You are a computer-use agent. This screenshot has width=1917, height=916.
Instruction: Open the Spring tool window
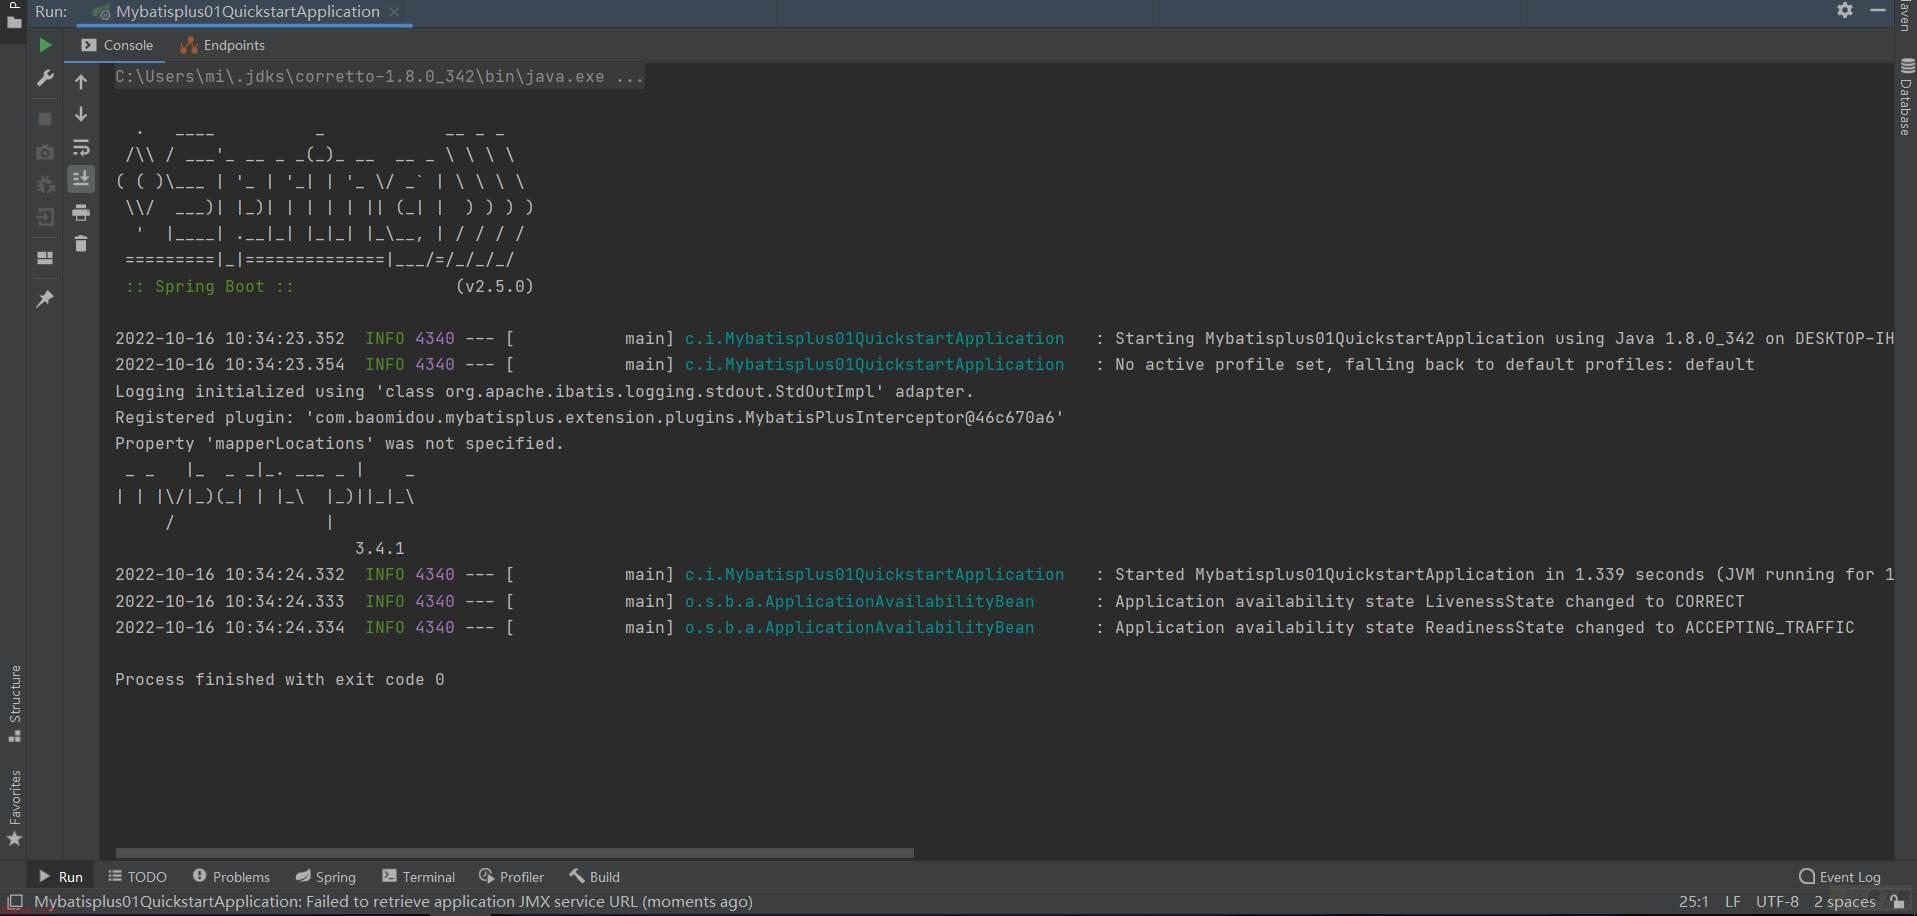click(x=325, y=877)
